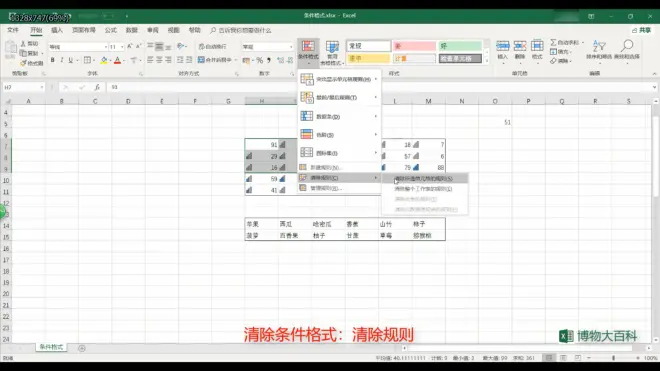The width and height of the screenshot is (660, 371).
Task: Open the Fill dropdown in editing group
Action: click(561, 52)
